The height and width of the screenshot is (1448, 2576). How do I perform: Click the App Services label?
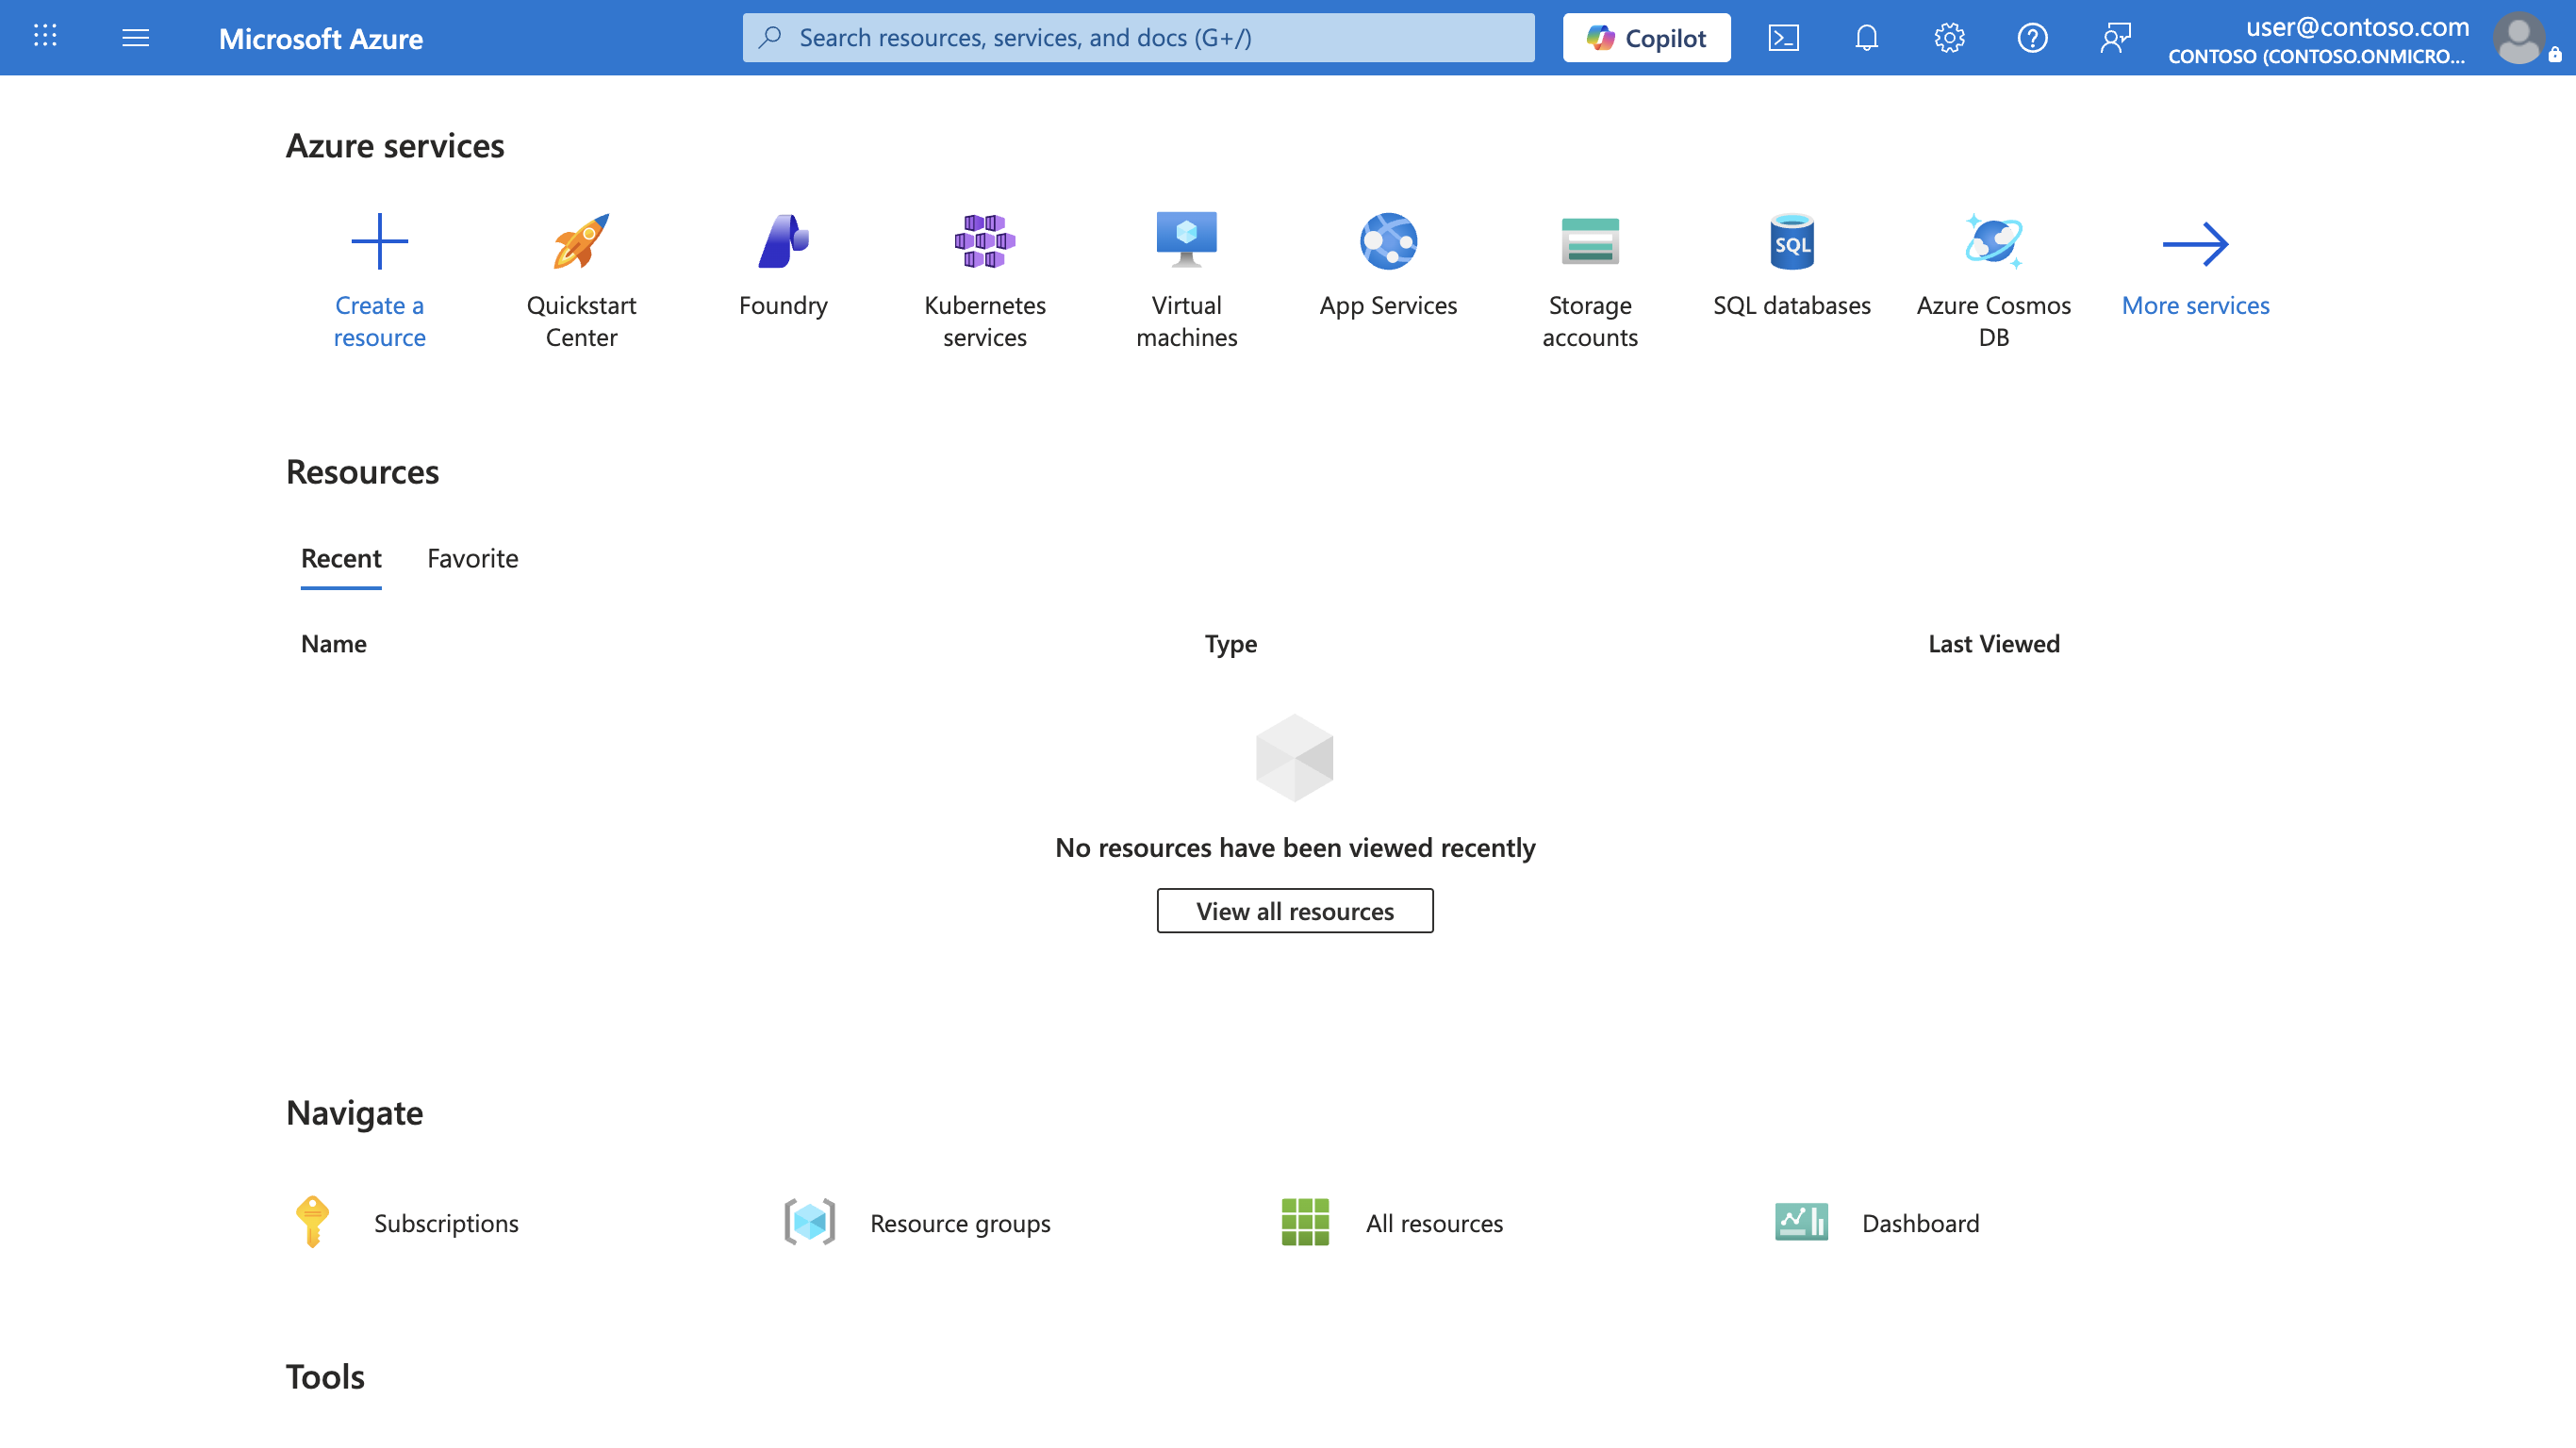click(1388, 305)
